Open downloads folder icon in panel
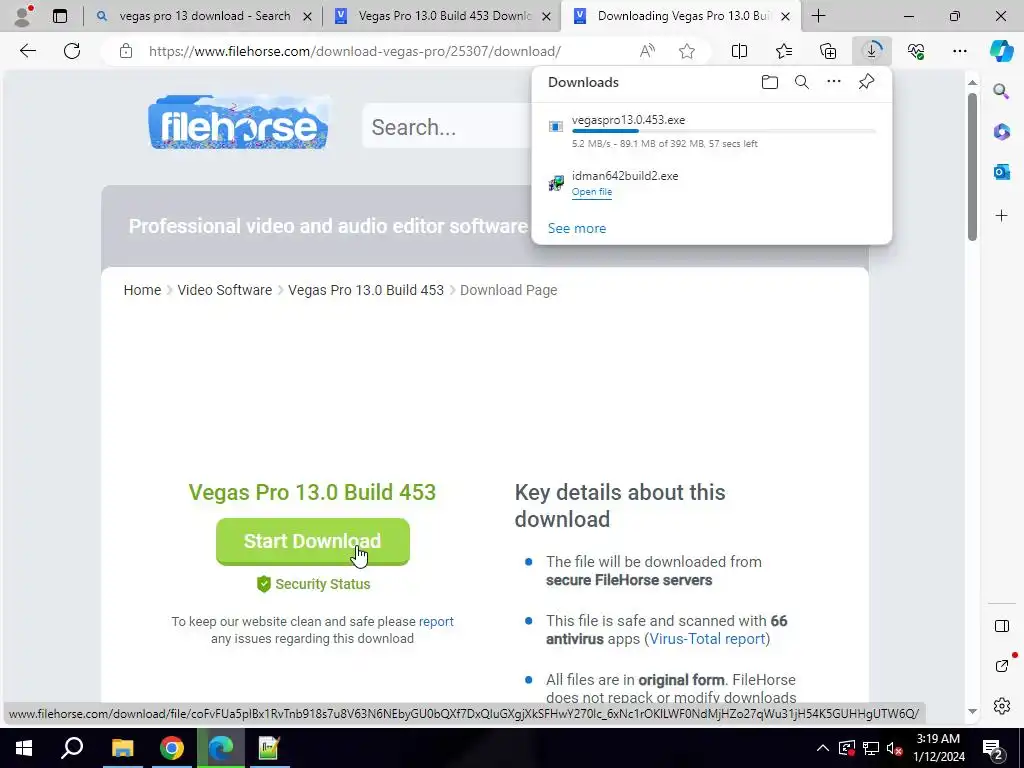Image resolution: width=1024 pixels, height=768 pixels. 770,82
